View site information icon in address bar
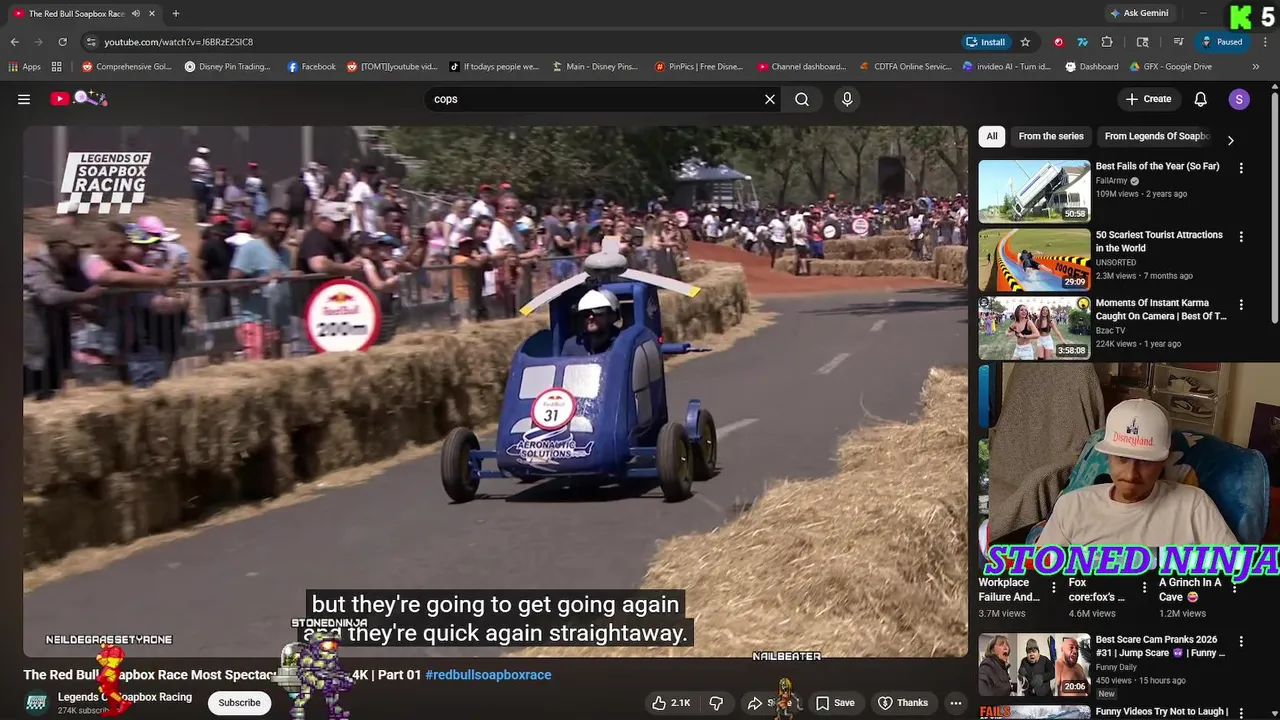This screenshot has width=1280, height=720. point(91,42)
